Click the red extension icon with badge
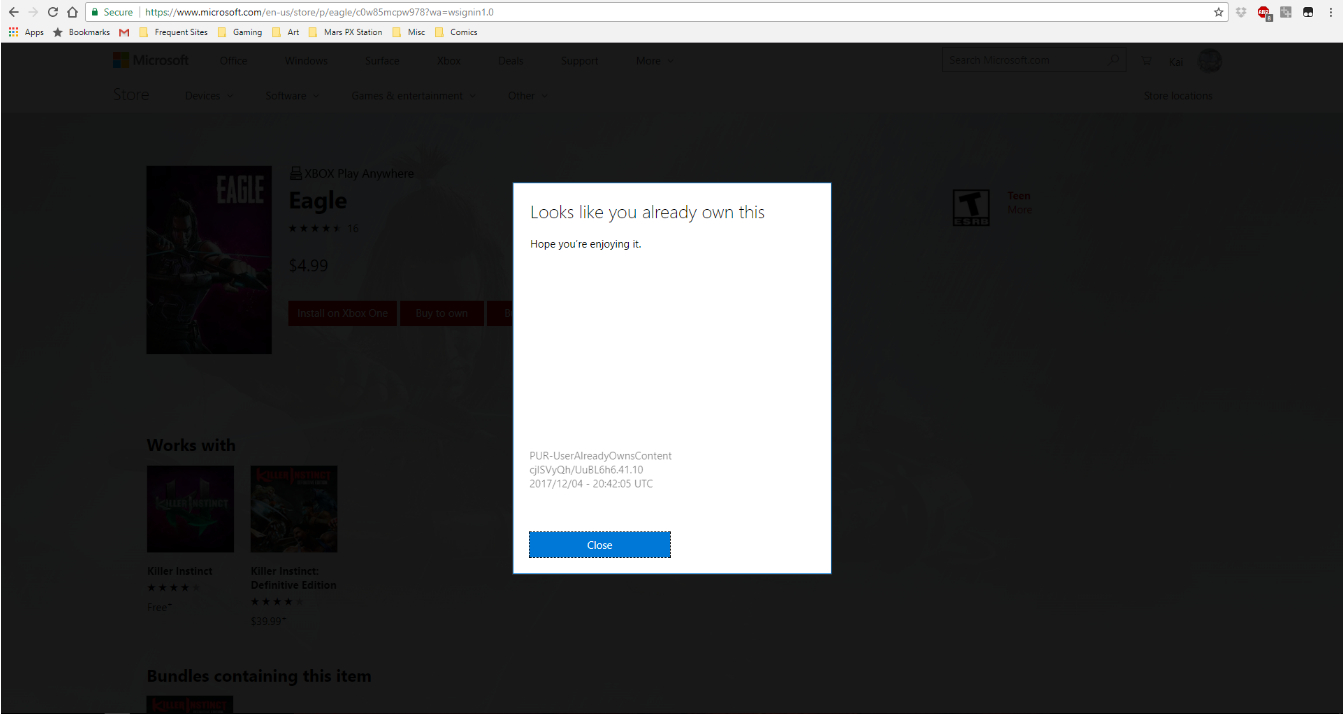 coord(1264,13)
